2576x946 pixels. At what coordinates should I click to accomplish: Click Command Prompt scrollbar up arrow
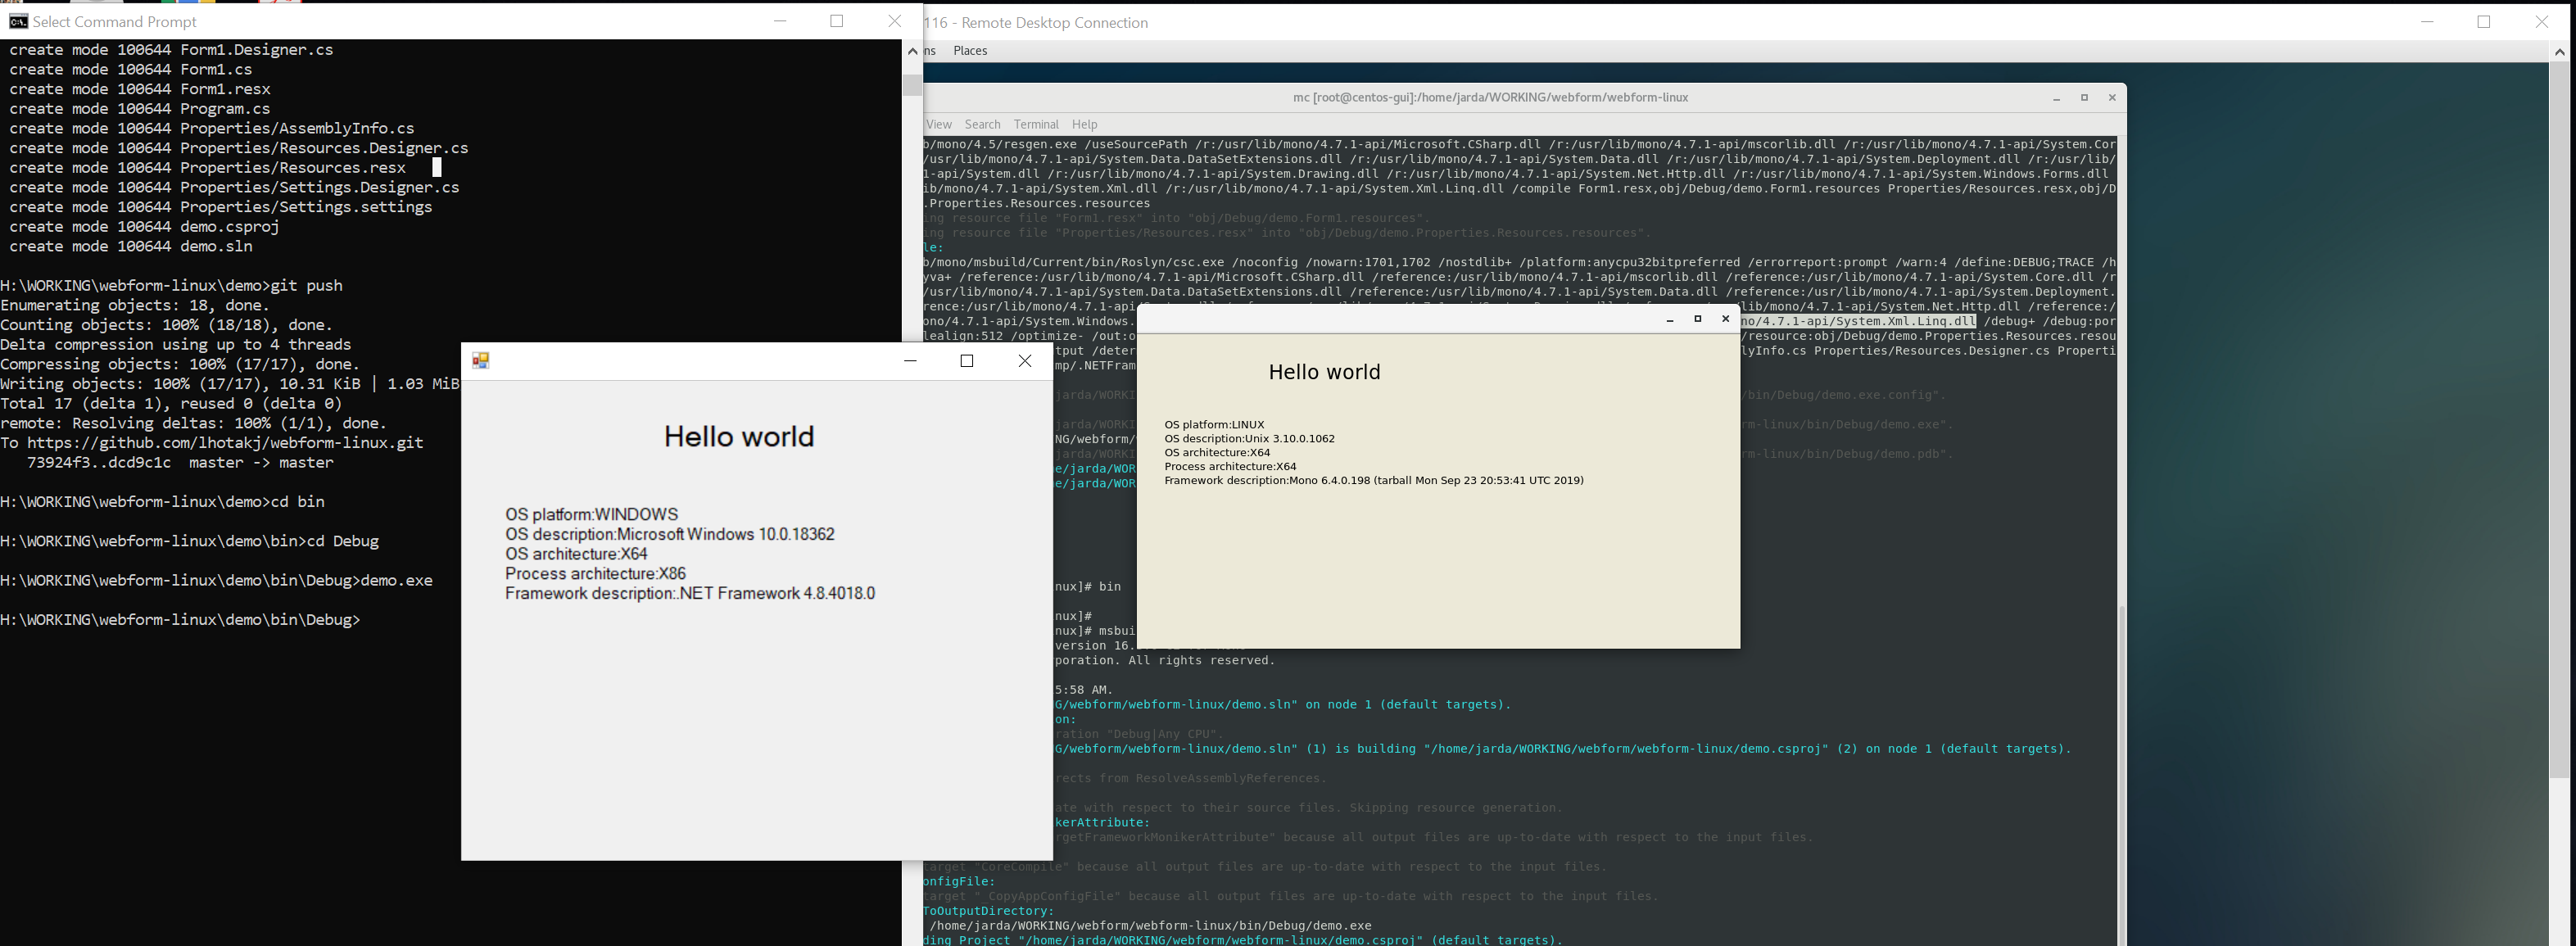pos(912,51)
